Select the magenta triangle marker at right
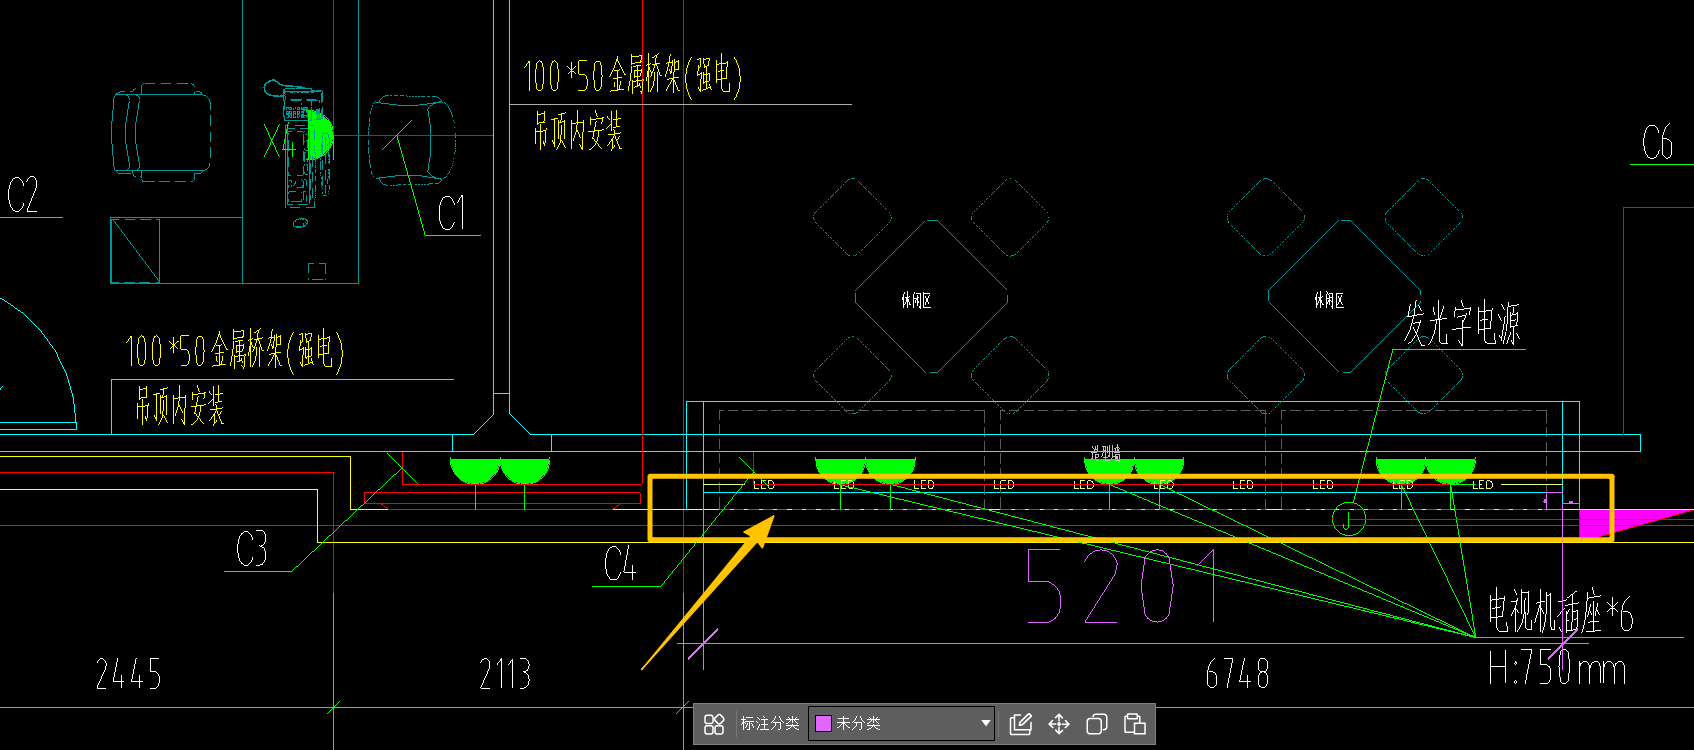The image size is (1694, 750). point(1636,522)
